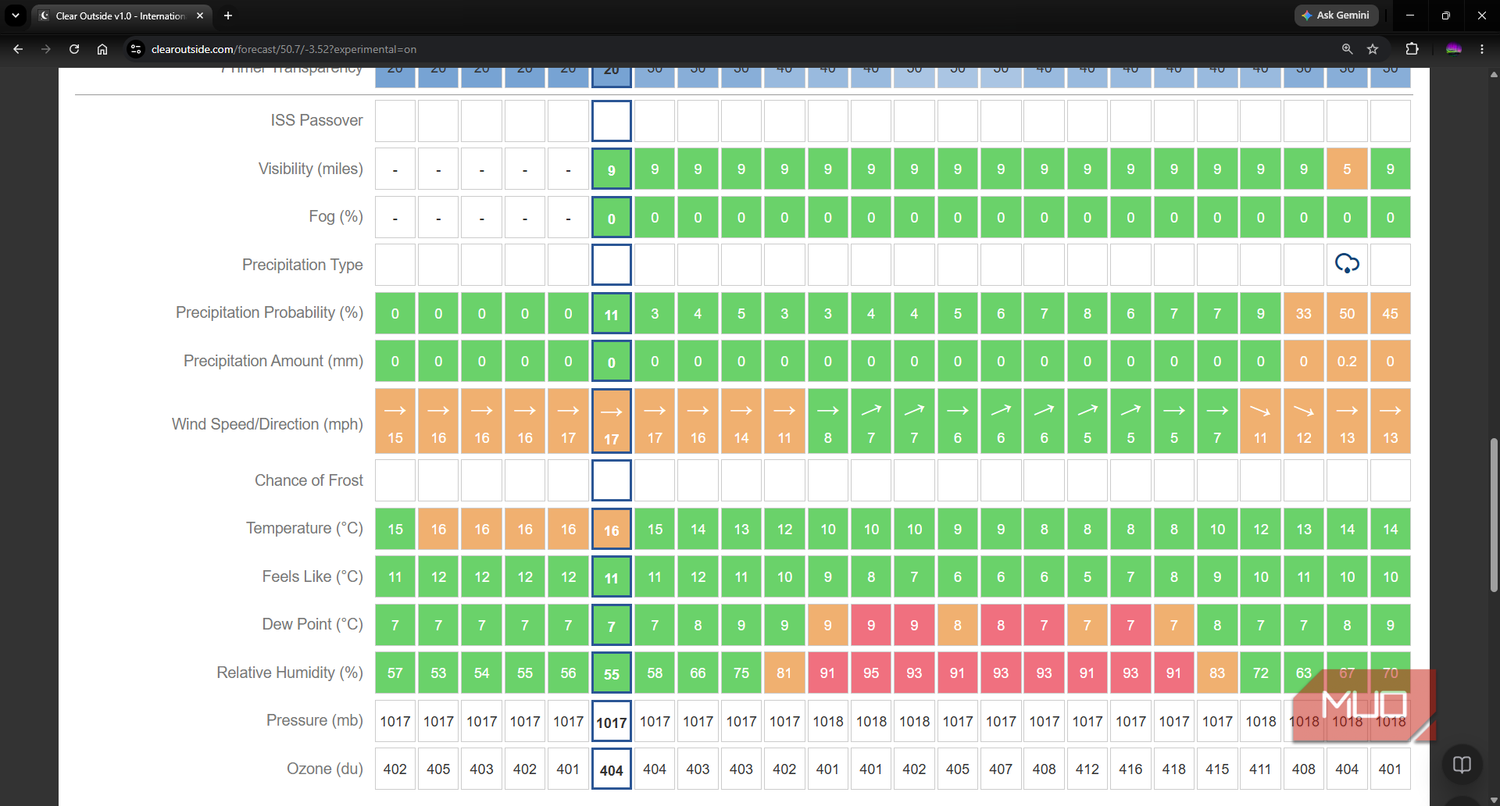Open the Chrome three-dot menu
1500x806 pixels.
point(1482,49)
